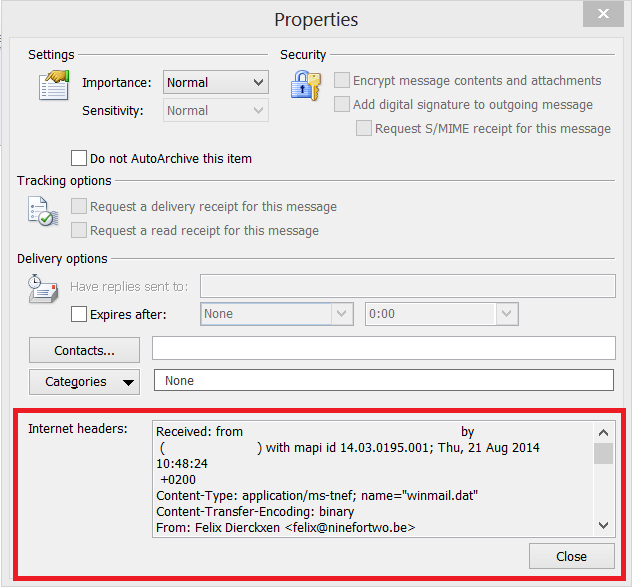The image size is (632, 587).
Task: Check Encrypt message contents and attachments
Action: pyautogui.click(x=342, y=80)
